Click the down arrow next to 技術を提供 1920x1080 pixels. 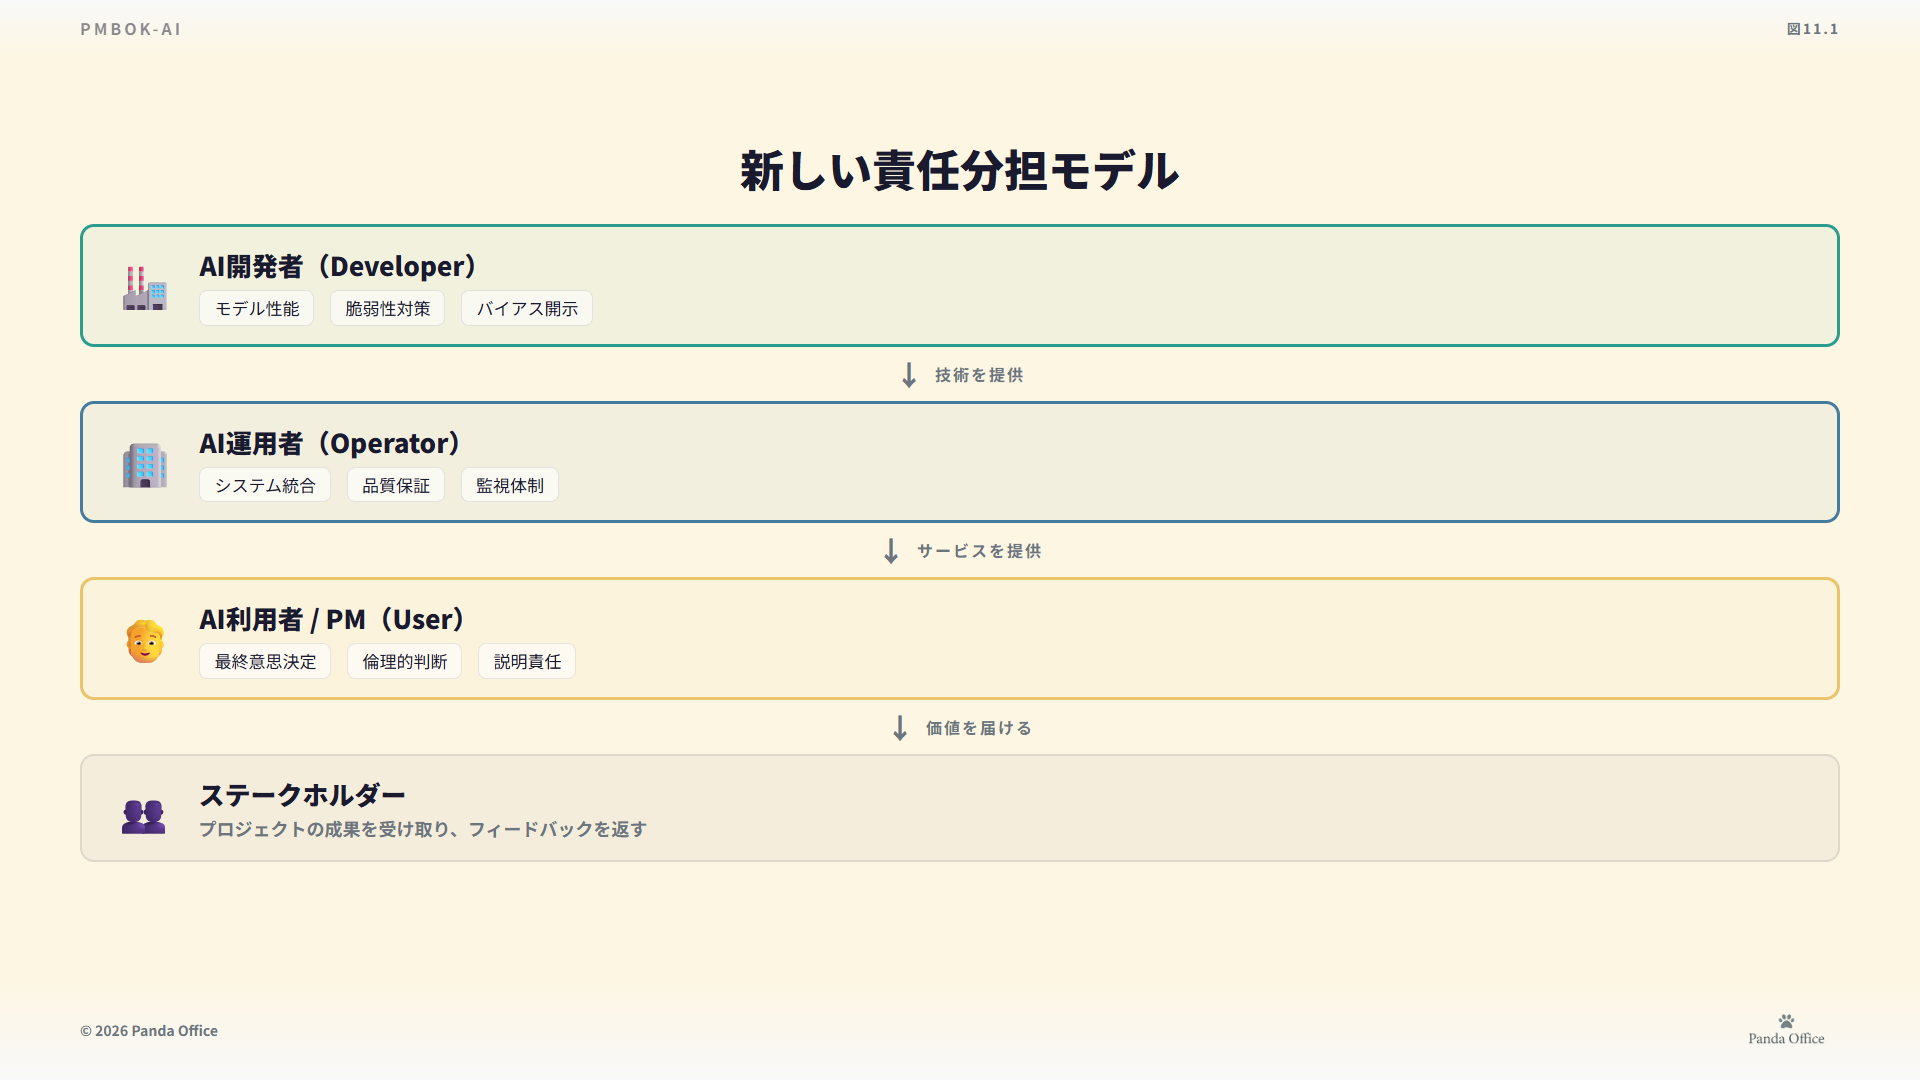pyautogui.click(x=909, y=375)
